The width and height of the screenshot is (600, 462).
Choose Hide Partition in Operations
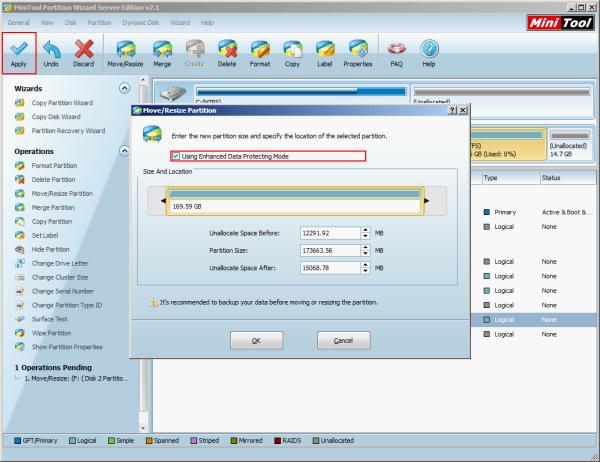(x=51, y=249)
